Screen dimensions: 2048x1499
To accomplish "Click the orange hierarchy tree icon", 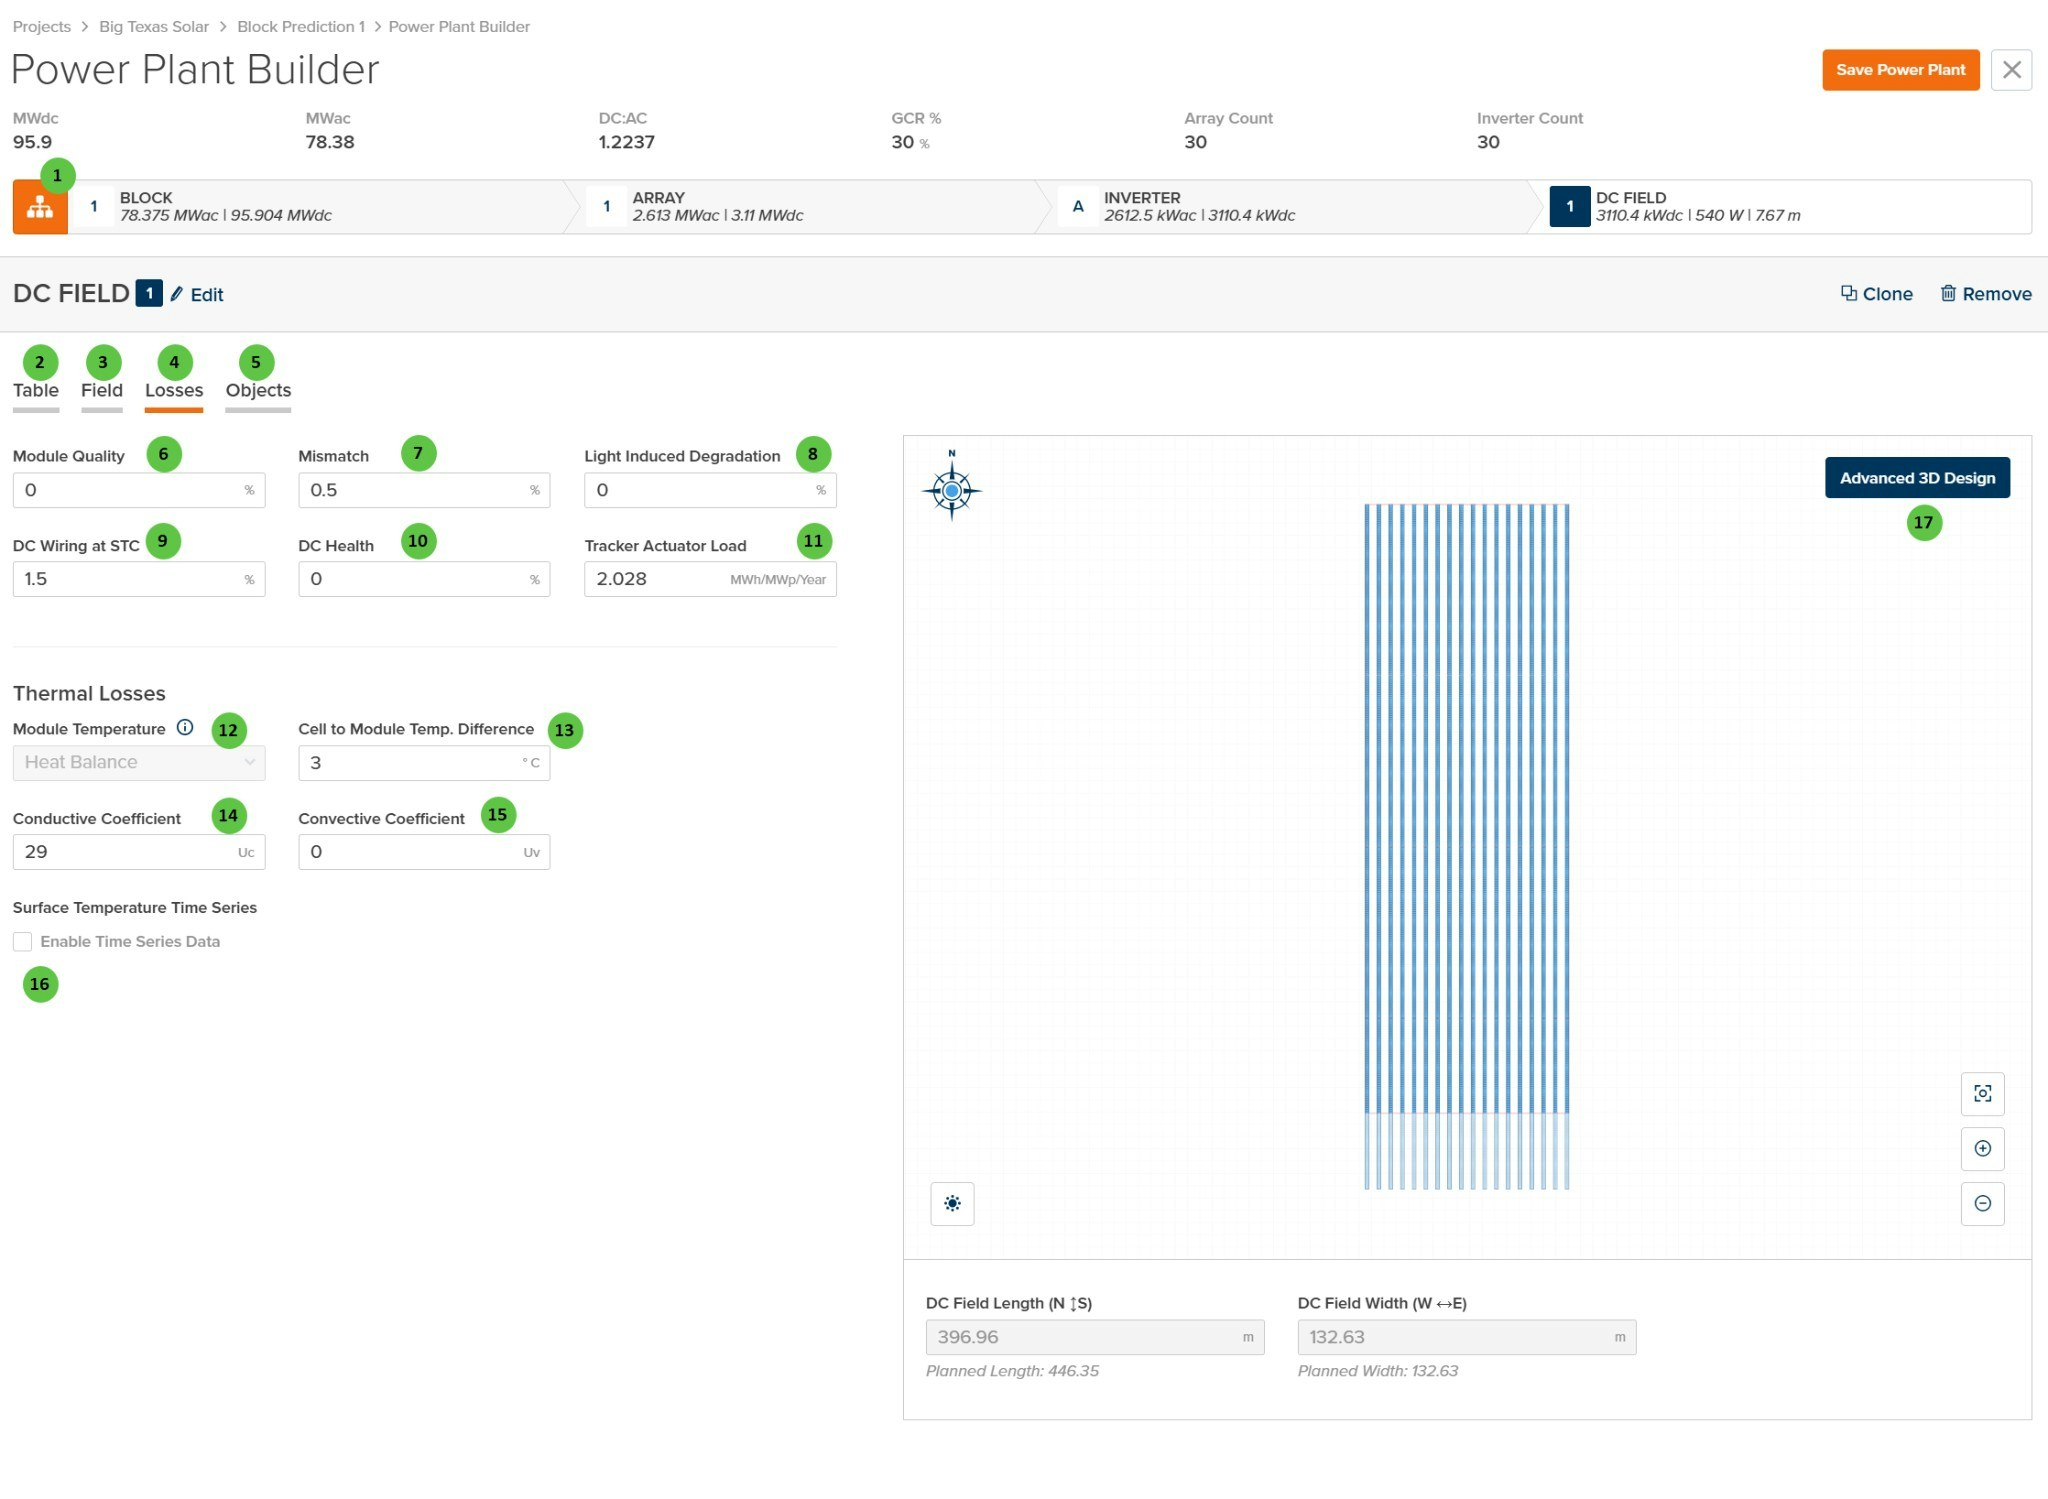I will click(x=40, y=207).
